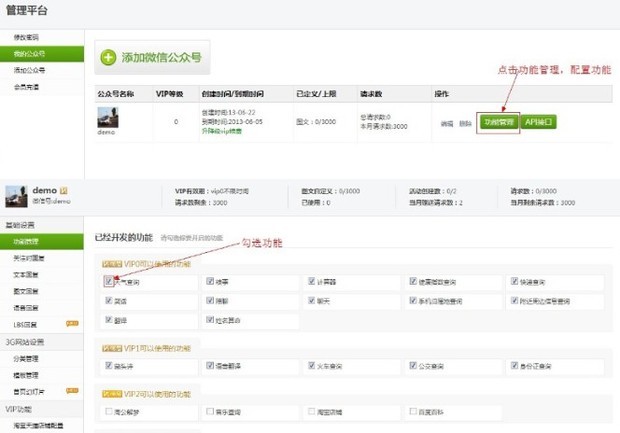Click 编辑 link in demo row

click(x=447, y=124)
